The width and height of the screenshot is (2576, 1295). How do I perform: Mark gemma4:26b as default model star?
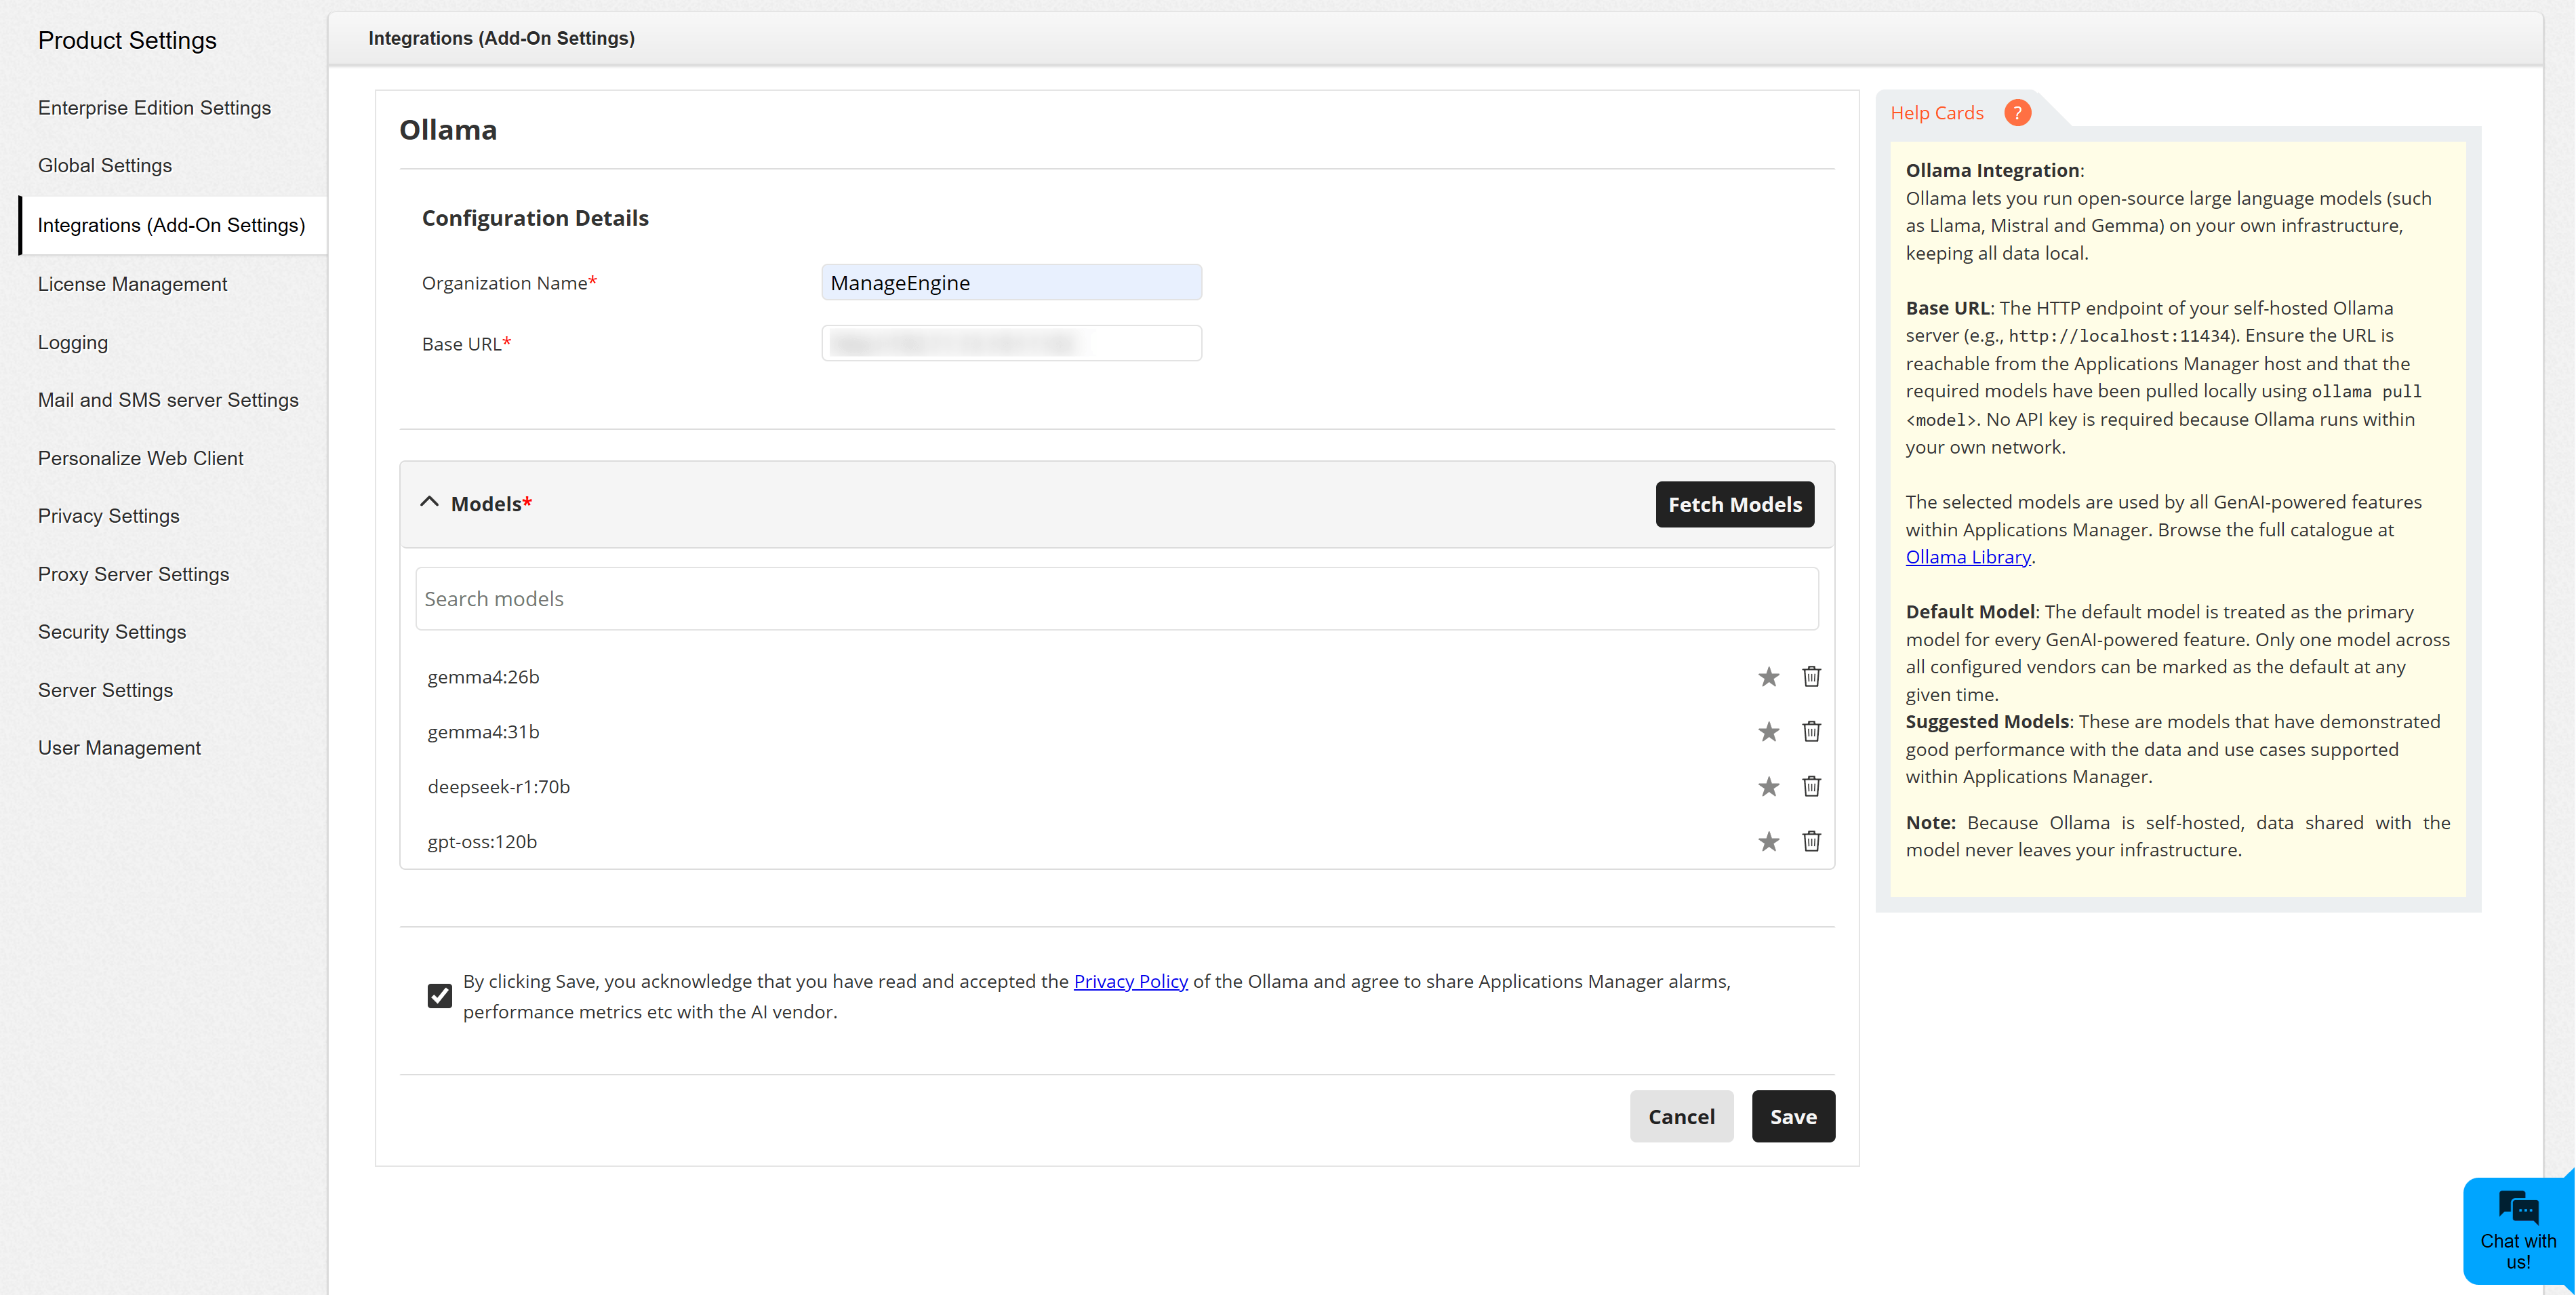[x=1768, y=677]
